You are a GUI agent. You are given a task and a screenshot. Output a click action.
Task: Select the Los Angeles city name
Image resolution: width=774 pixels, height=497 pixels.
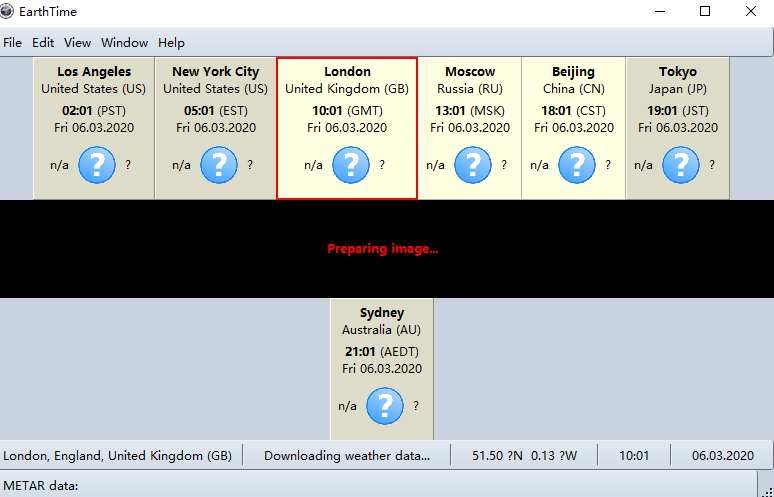tap(94, 72)
